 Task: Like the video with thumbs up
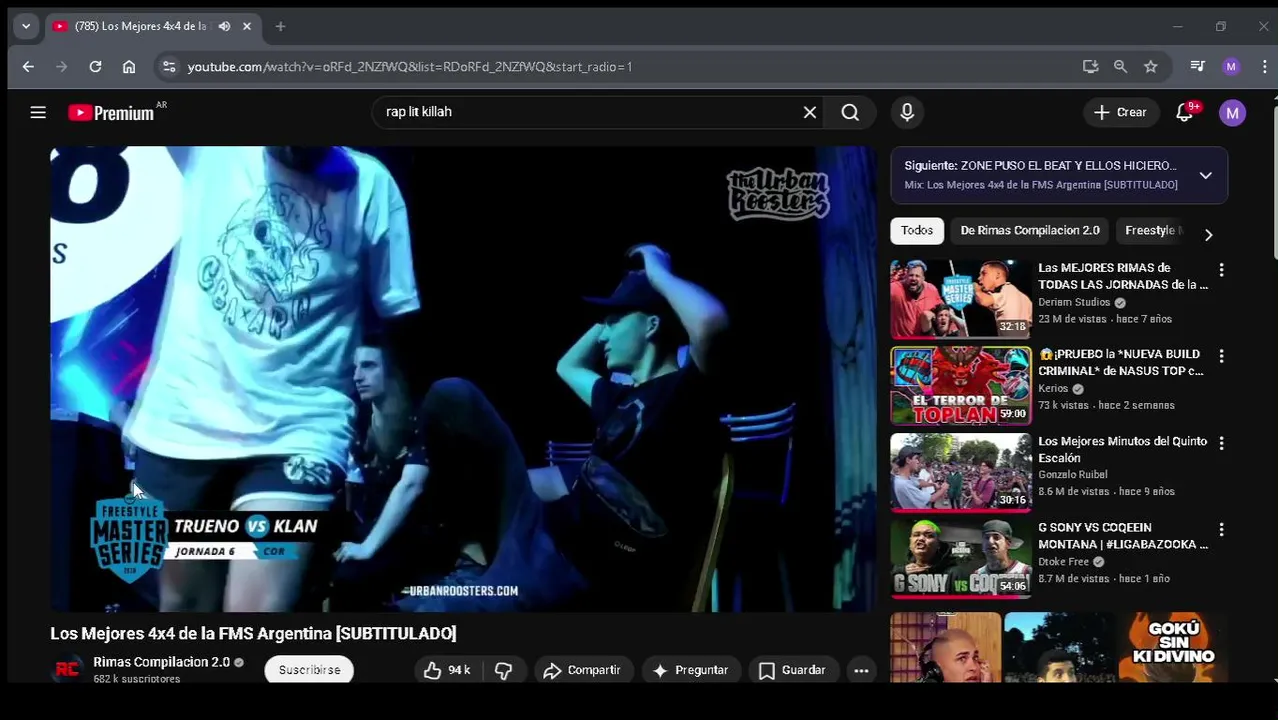(446, 670)
